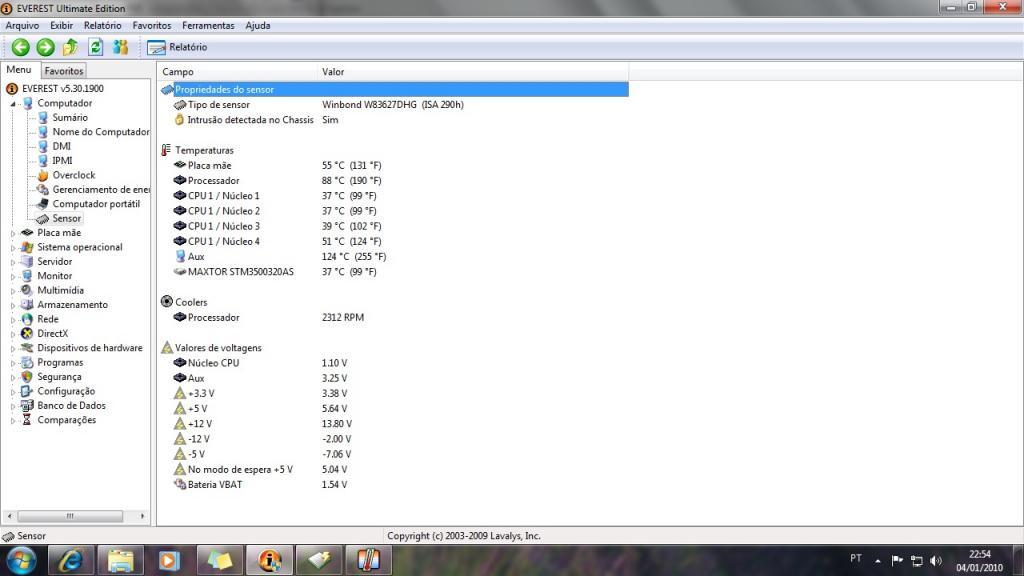Image resolution: width=1024 pixels, height=576 pixels.
Task: Open the Arquivo menu
Action: pyautogui.click(x=22, y=25)
